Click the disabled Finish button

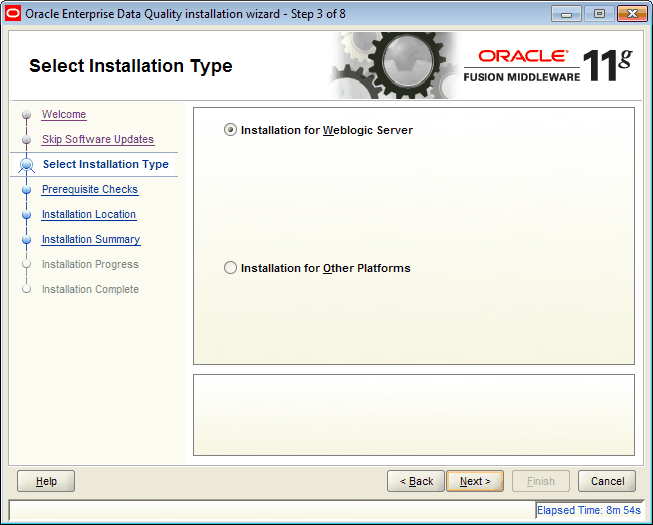click(541, 481)
